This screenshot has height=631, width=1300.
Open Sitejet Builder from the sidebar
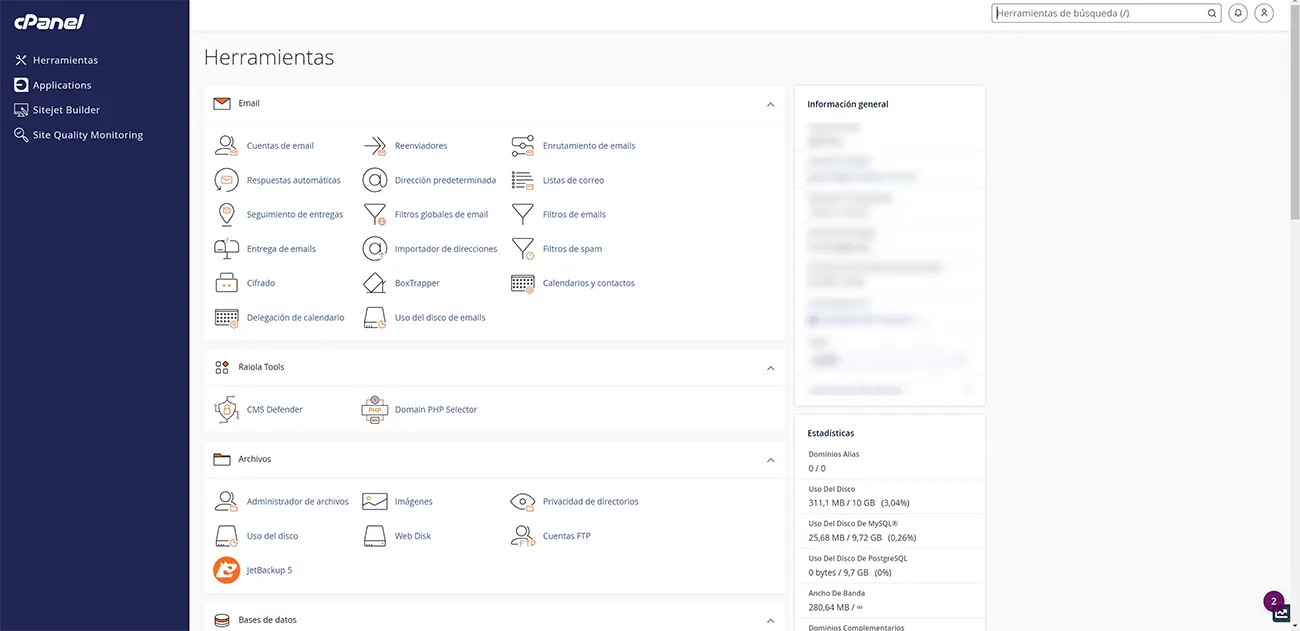point(66,110)
